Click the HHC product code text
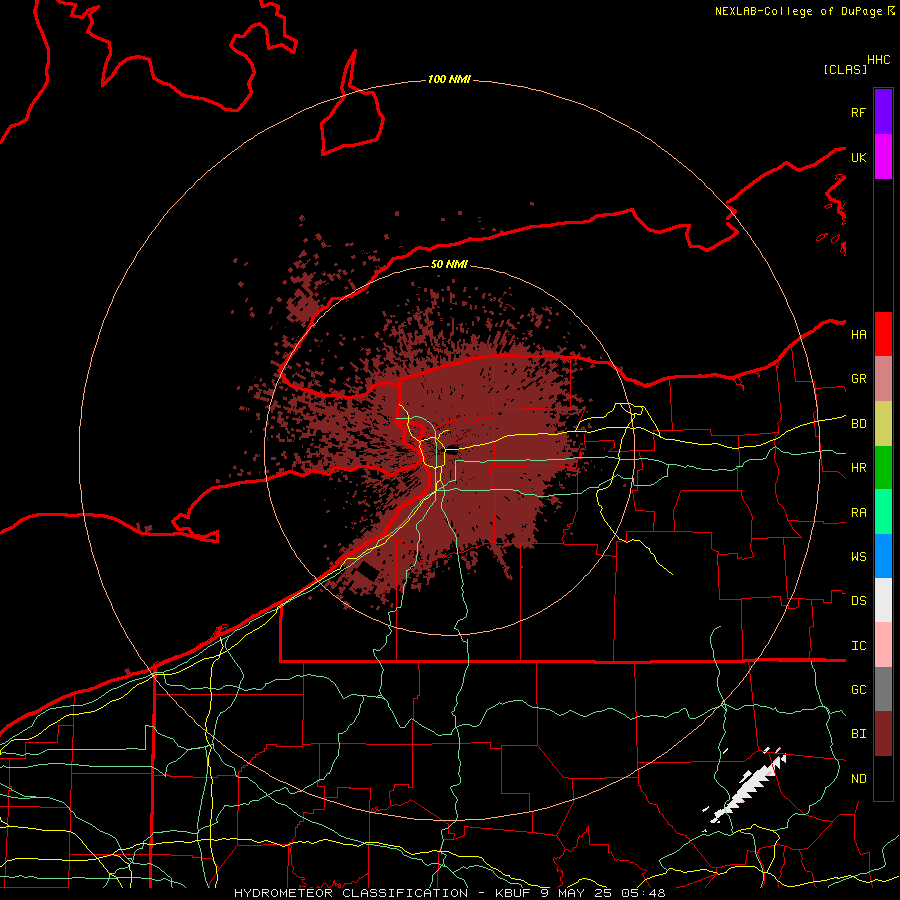Viewport: 900px width, 900px height. [879, 60]
